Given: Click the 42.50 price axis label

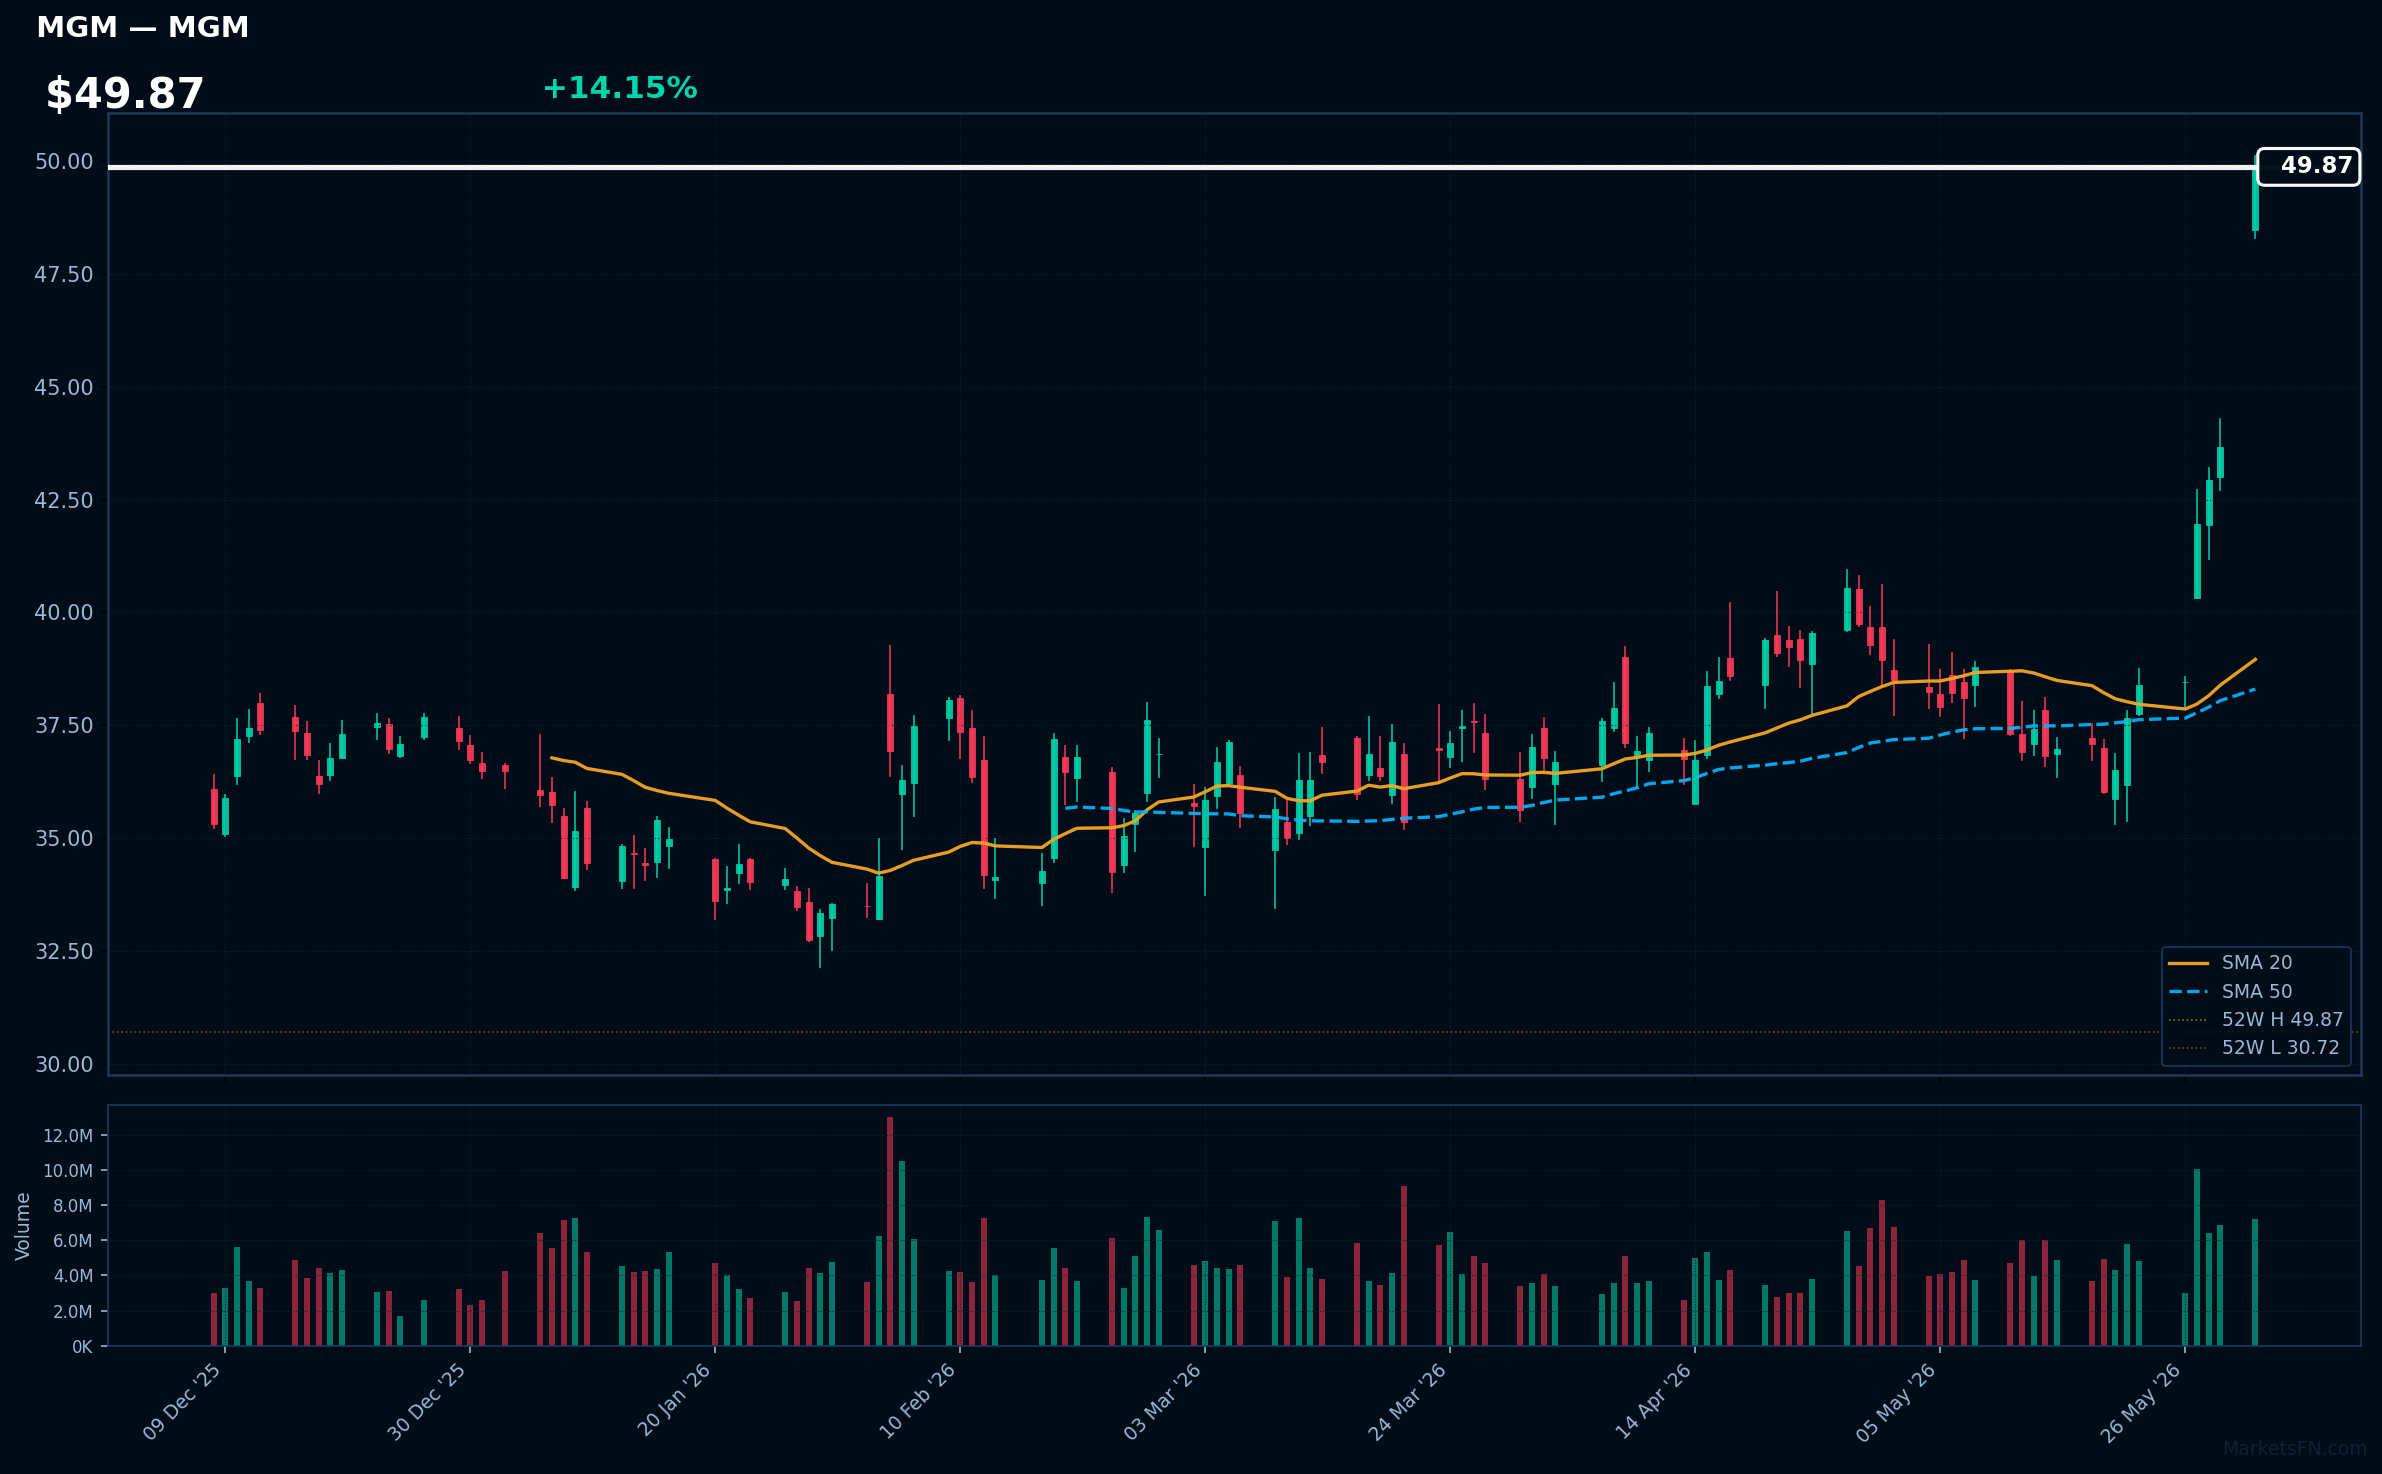Looking at the screenshot, I should (64, 500).
